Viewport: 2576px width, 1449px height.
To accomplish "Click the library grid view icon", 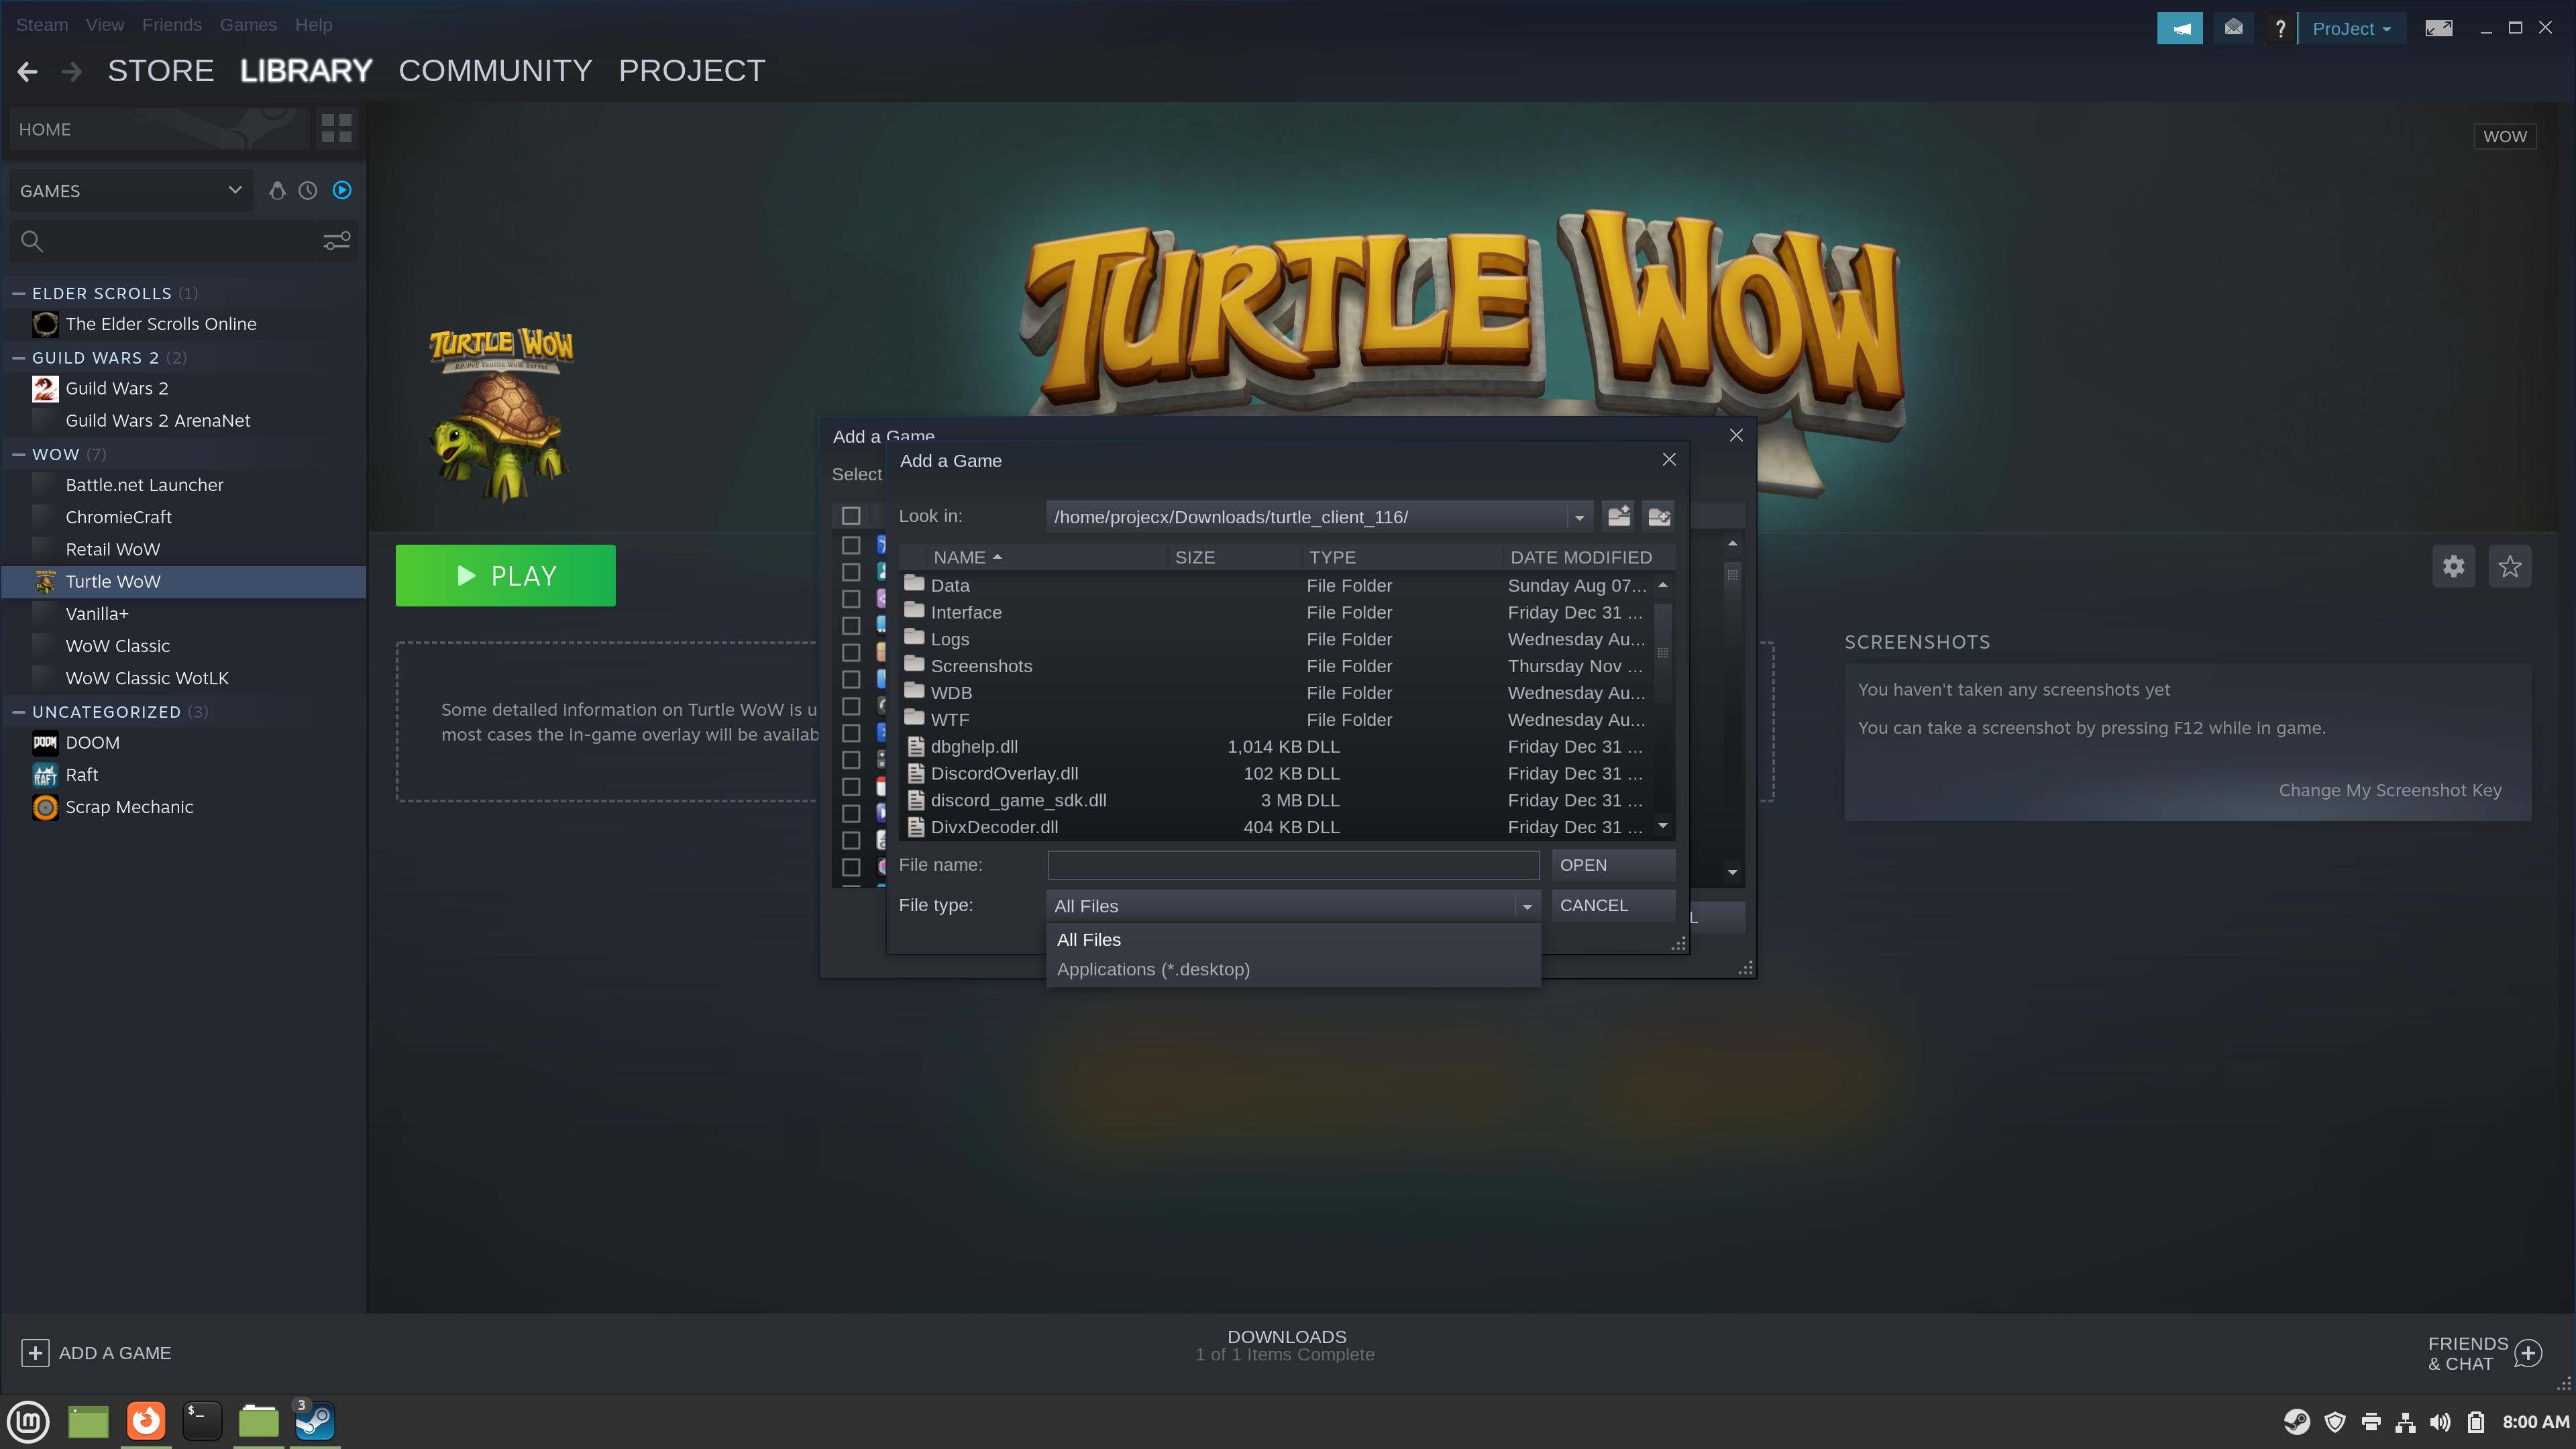I will pyautogui.click(x=336, y=129).
